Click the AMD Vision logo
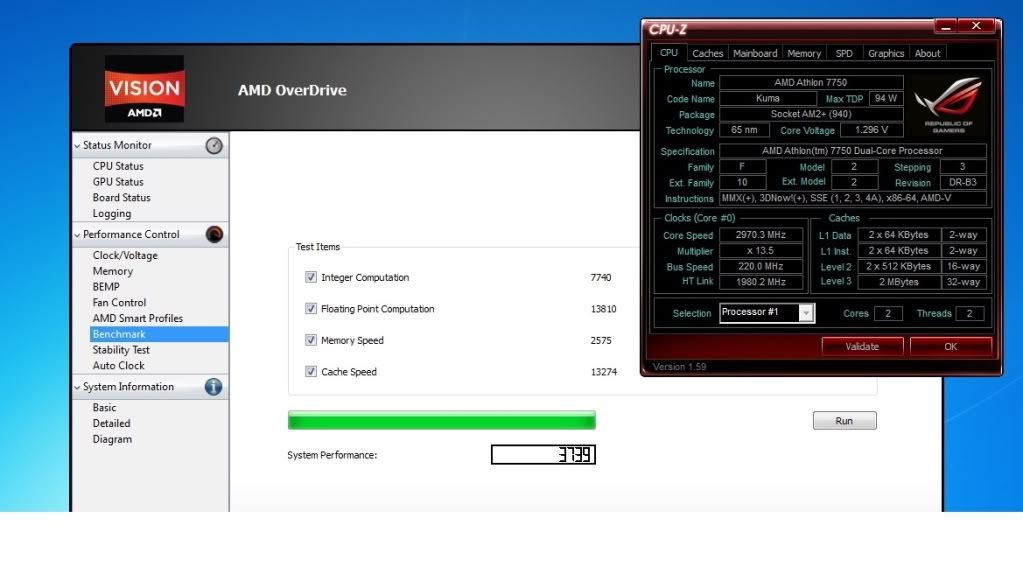 click(144, 89)
